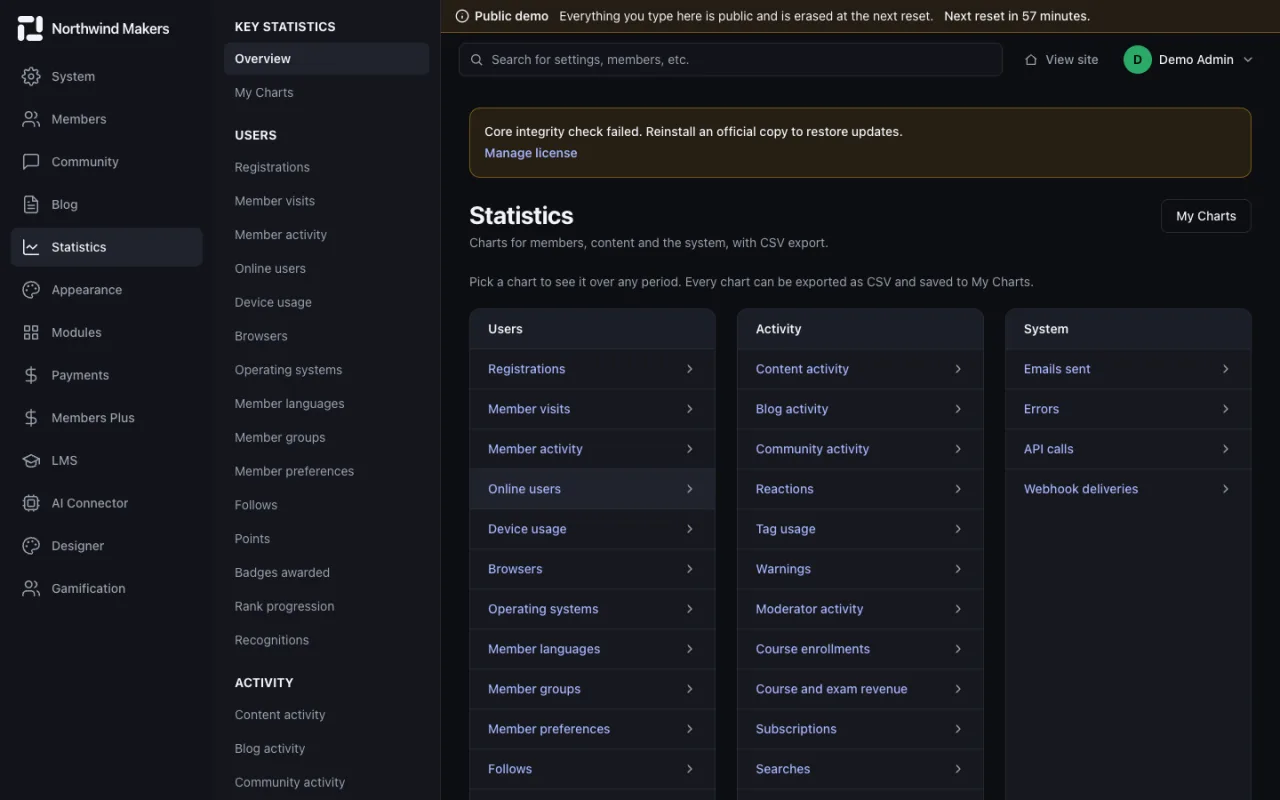Screen dimensions: 1280x800
Task: Click the Public demo info icon
Action: point(462,16)
